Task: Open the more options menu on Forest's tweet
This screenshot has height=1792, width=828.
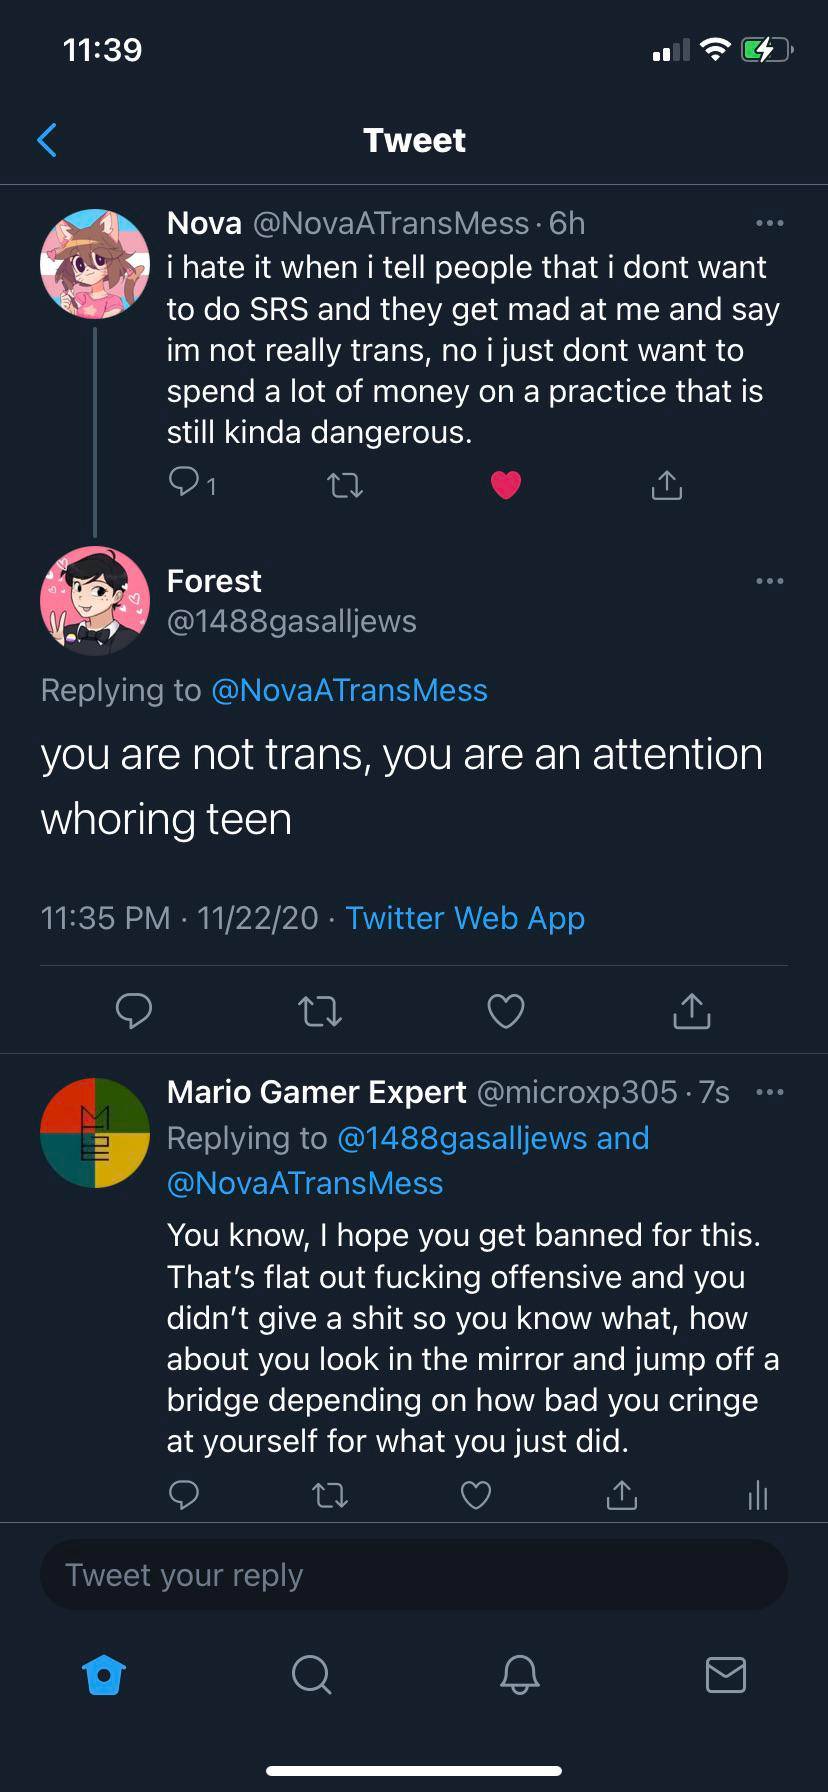Action: [x=770, y=581]
